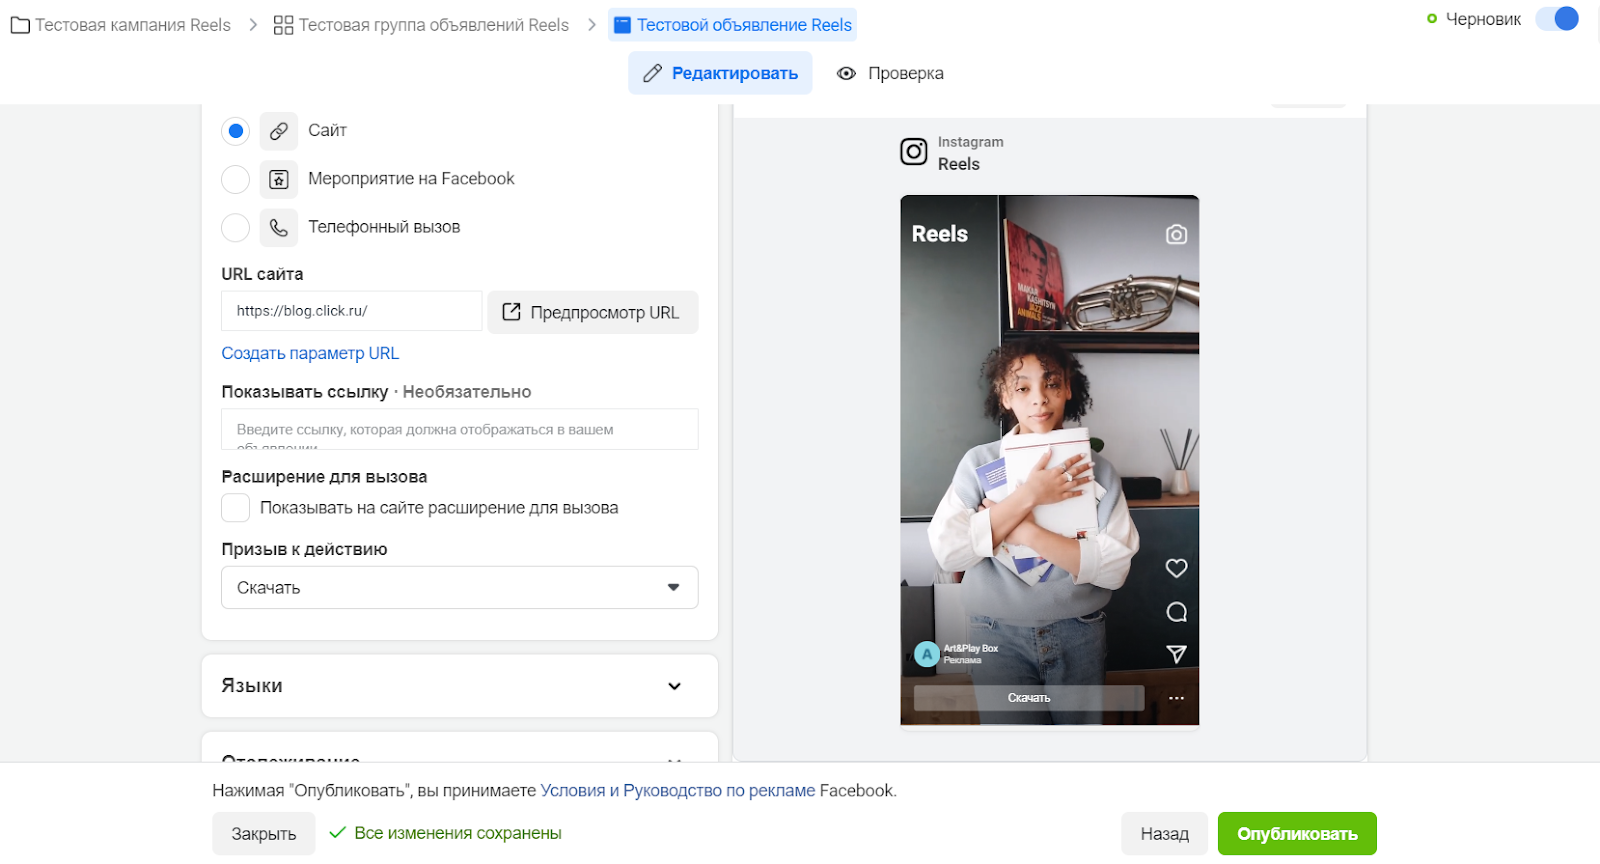Check the call extension checkbox

pos(235,508)
